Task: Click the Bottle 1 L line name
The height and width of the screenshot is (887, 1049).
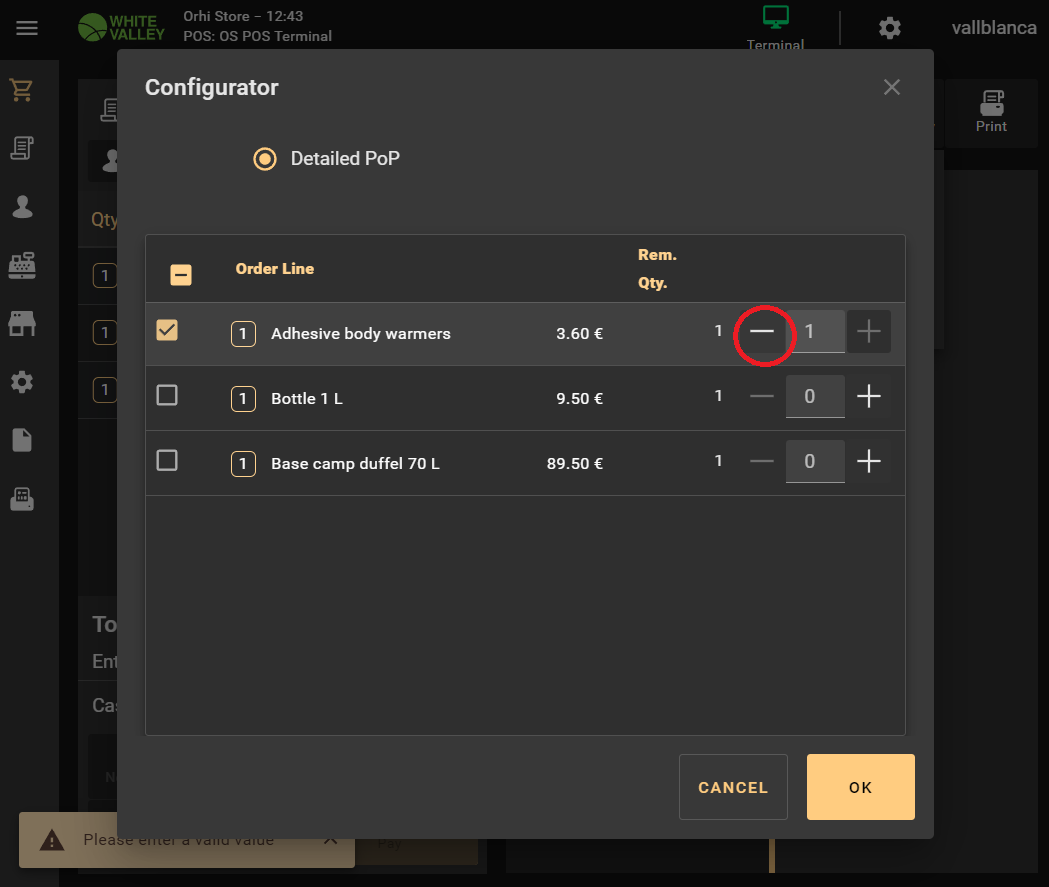Action: [x=306, y=398]
